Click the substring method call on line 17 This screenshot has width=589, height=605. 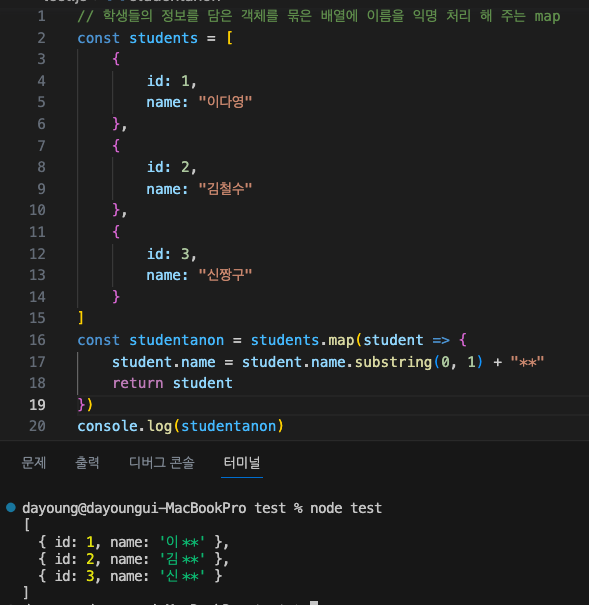(x=393, y=362)
